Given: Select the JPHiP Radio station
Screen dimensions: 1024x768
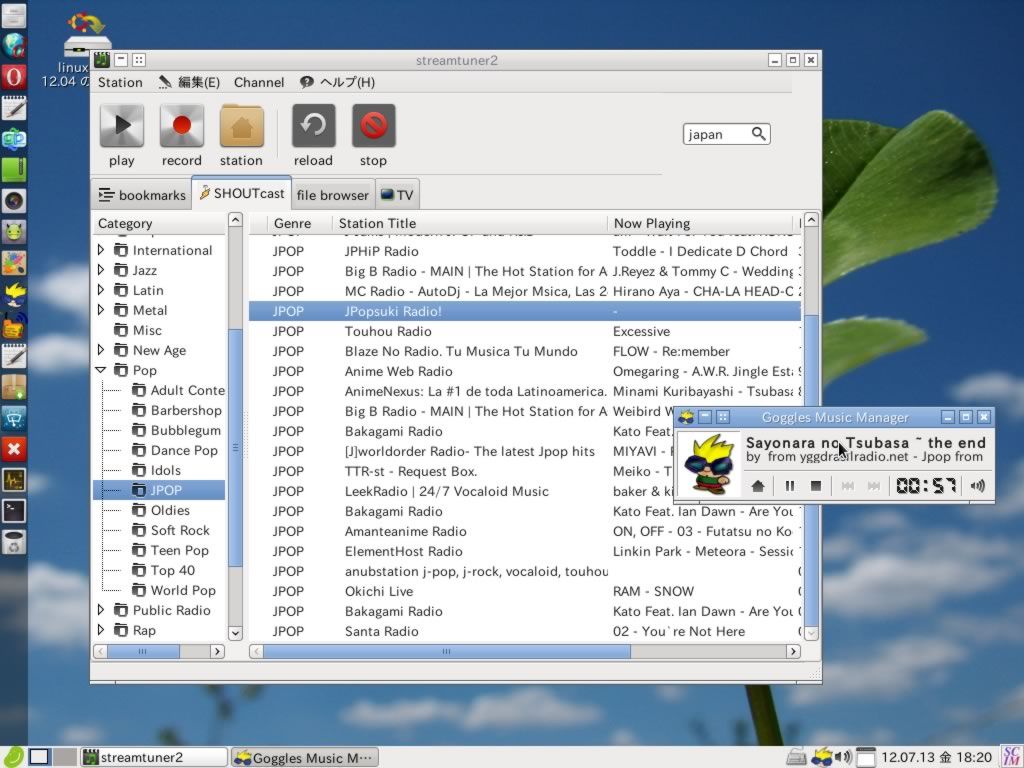Looking at the screenshot, I should point(524,251).
